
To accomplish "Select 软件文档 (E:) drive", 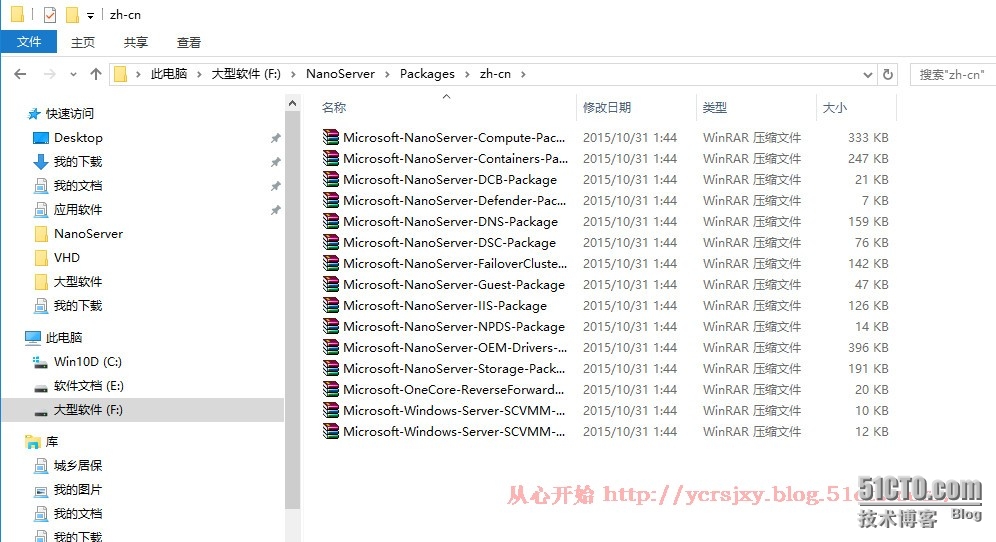I will tap(88, 386).
